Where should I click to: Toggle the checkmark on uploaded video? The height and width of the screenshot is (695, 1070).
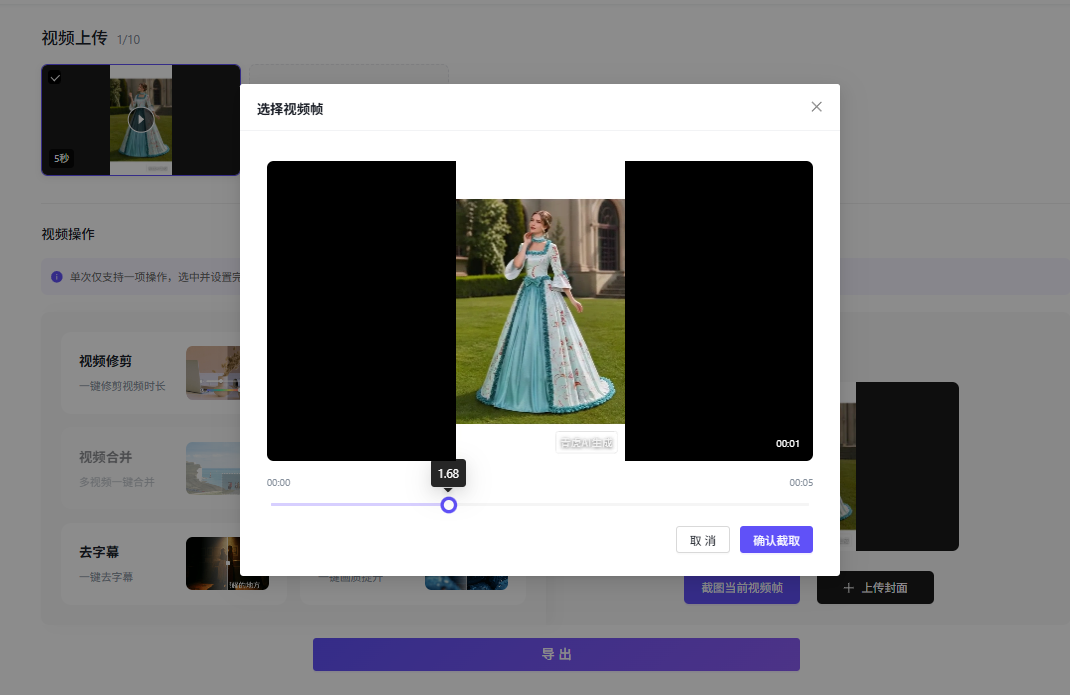[55, 78]
